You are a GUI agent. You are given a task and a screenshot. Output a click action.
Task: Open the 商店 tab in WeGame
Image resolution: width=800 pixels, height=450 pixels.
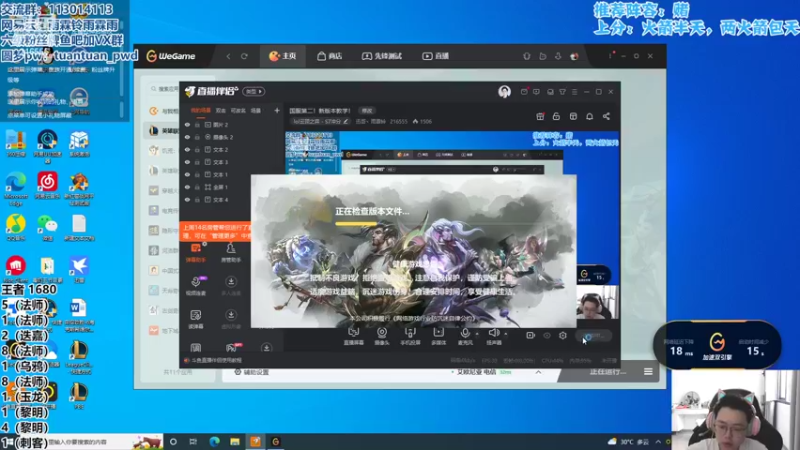click(x=330, y=56)
